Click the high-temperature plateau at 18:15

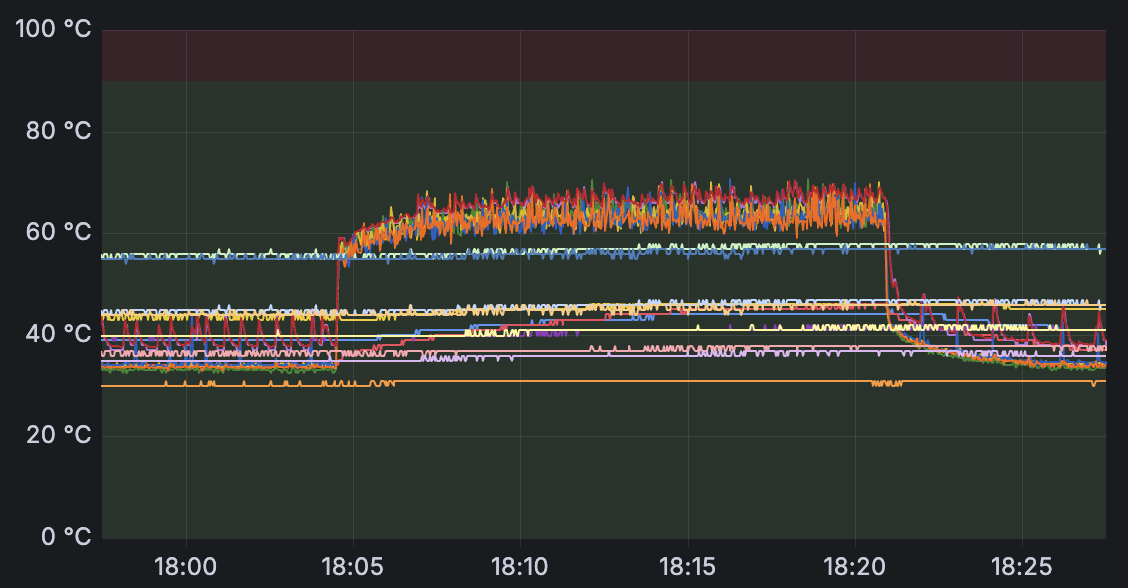(687, 208)
